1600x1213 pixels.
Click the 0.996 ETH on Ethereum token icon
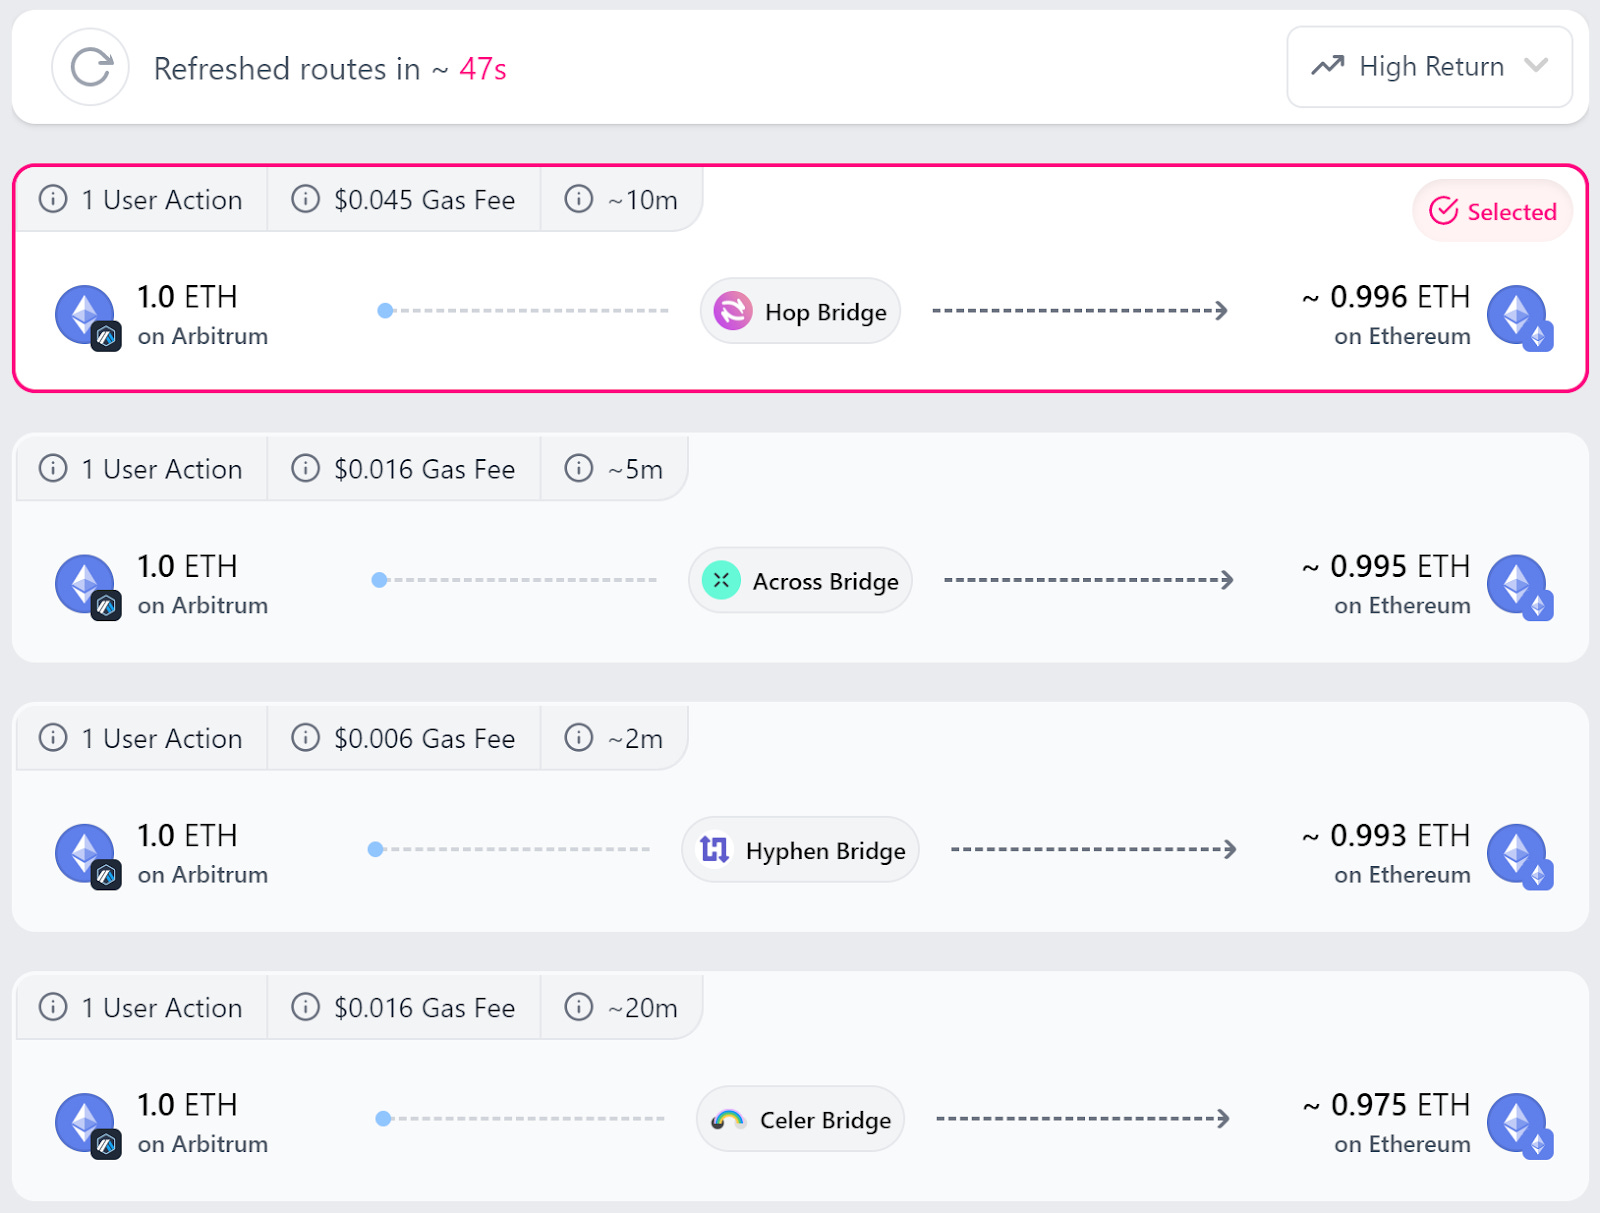(1519, 317)
